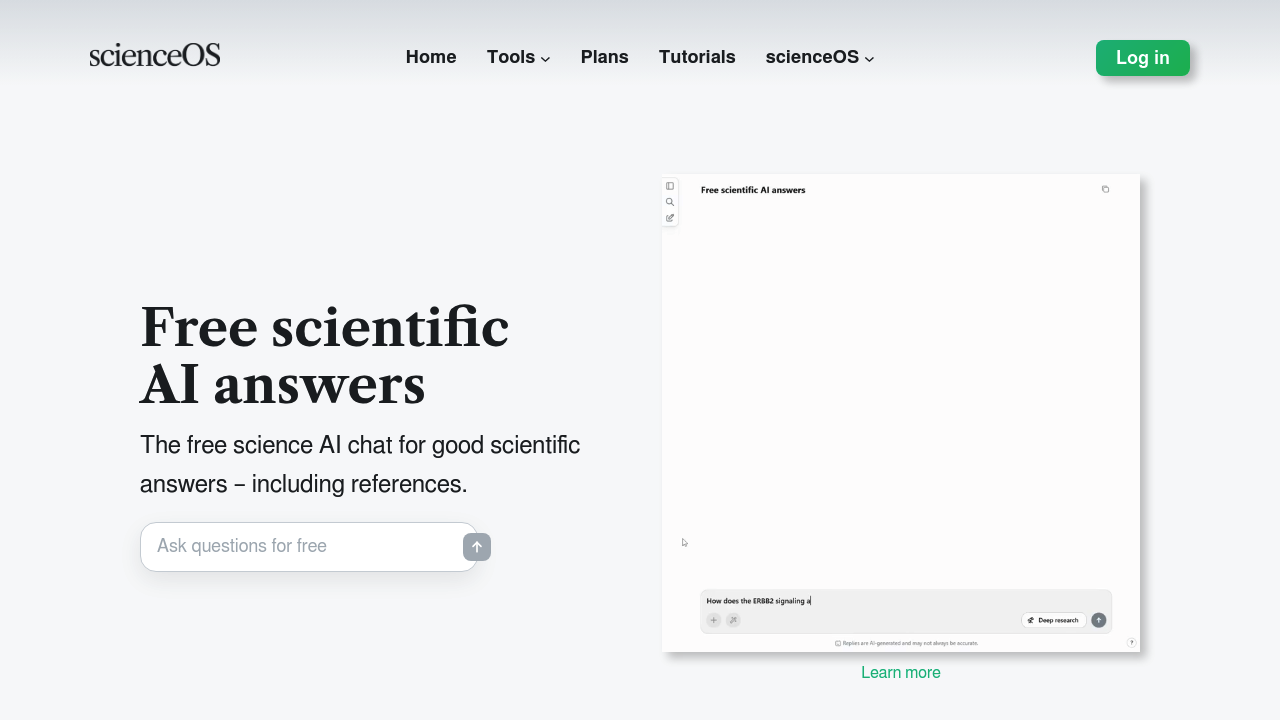Click the Log in button
1280x720 pixels.
coord(1142,58)
